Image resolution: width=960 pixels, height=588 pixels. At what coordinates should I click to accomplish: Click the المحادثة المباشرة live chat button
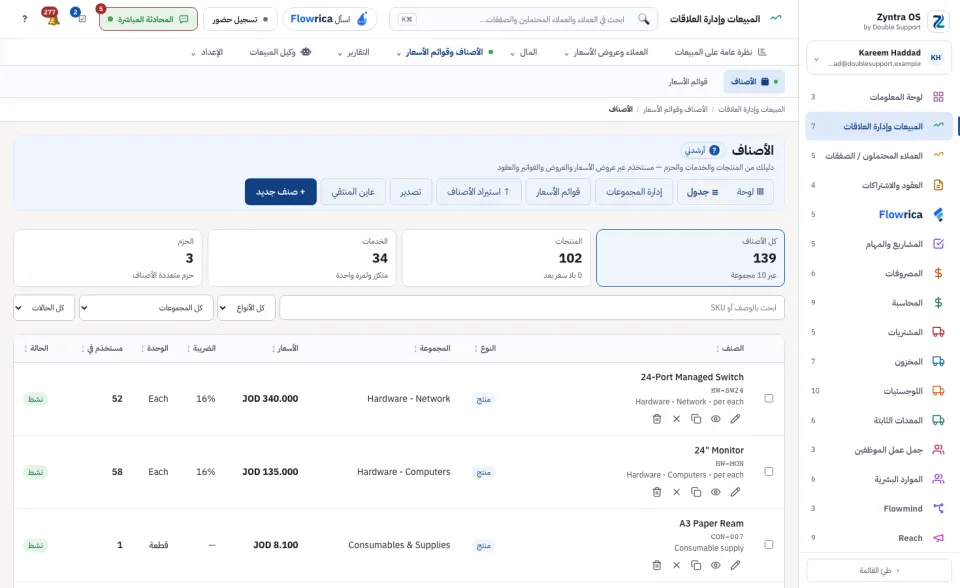click(x=148, y=19)
